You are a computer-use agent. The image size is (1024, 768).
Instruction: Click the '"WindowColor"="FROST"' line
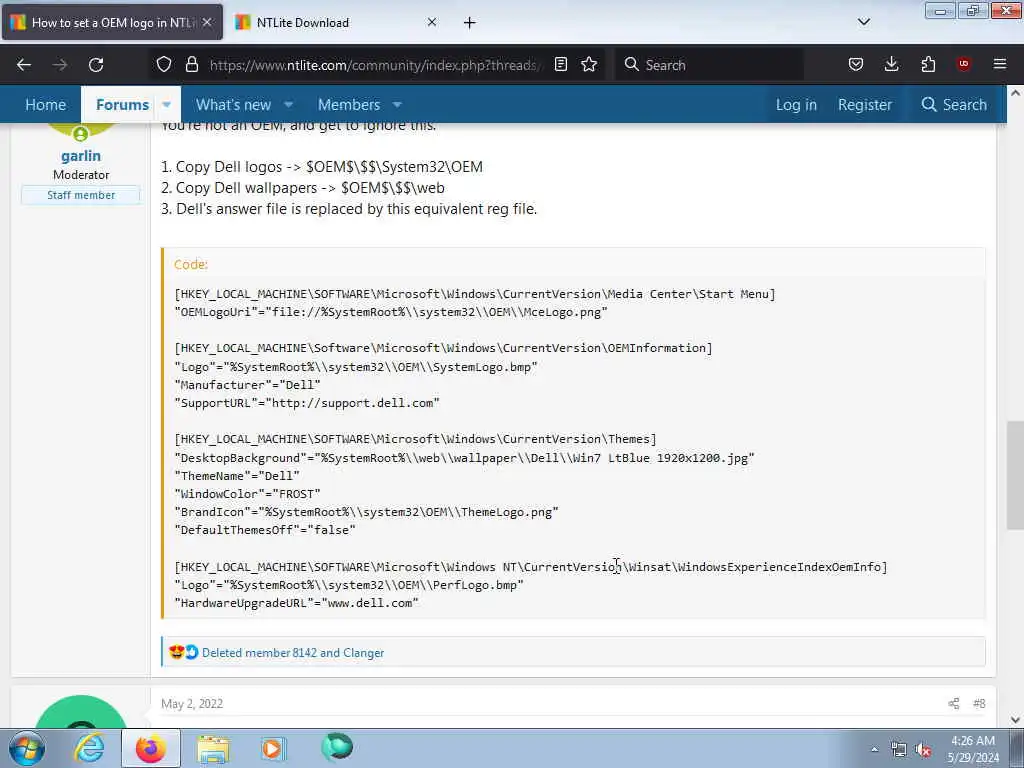point(248,494)
